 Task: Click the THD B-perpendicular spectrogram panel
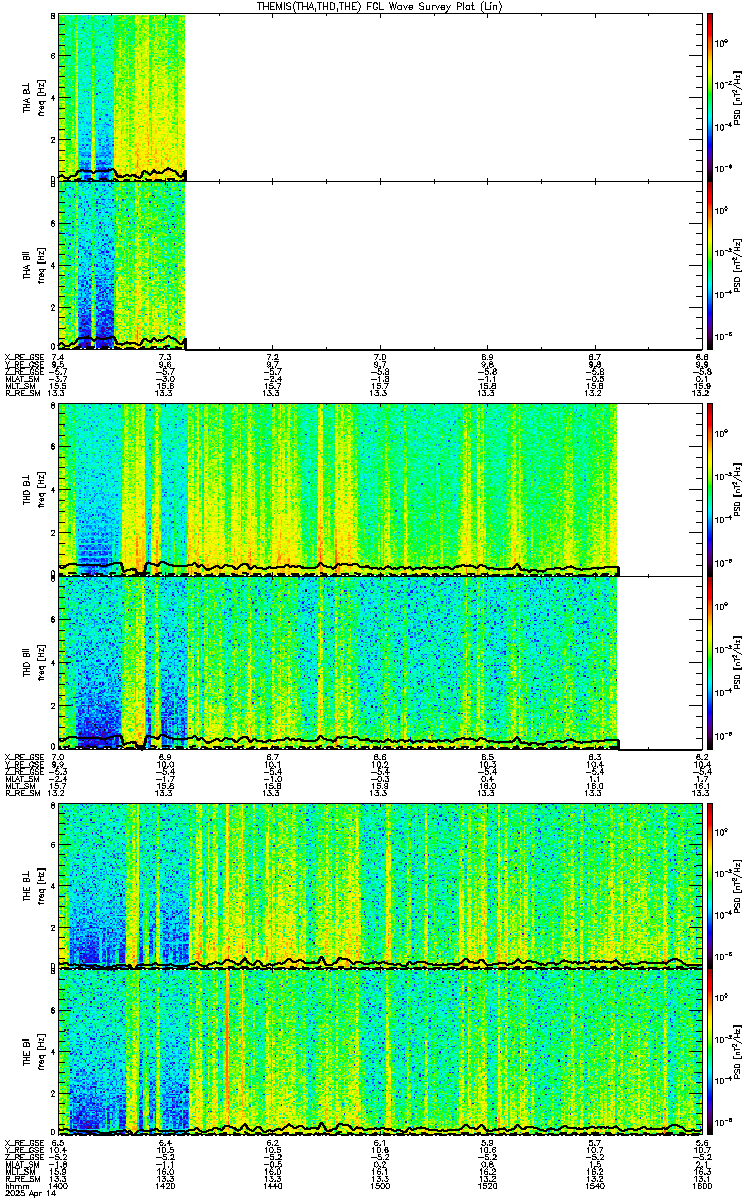(380, 490)
